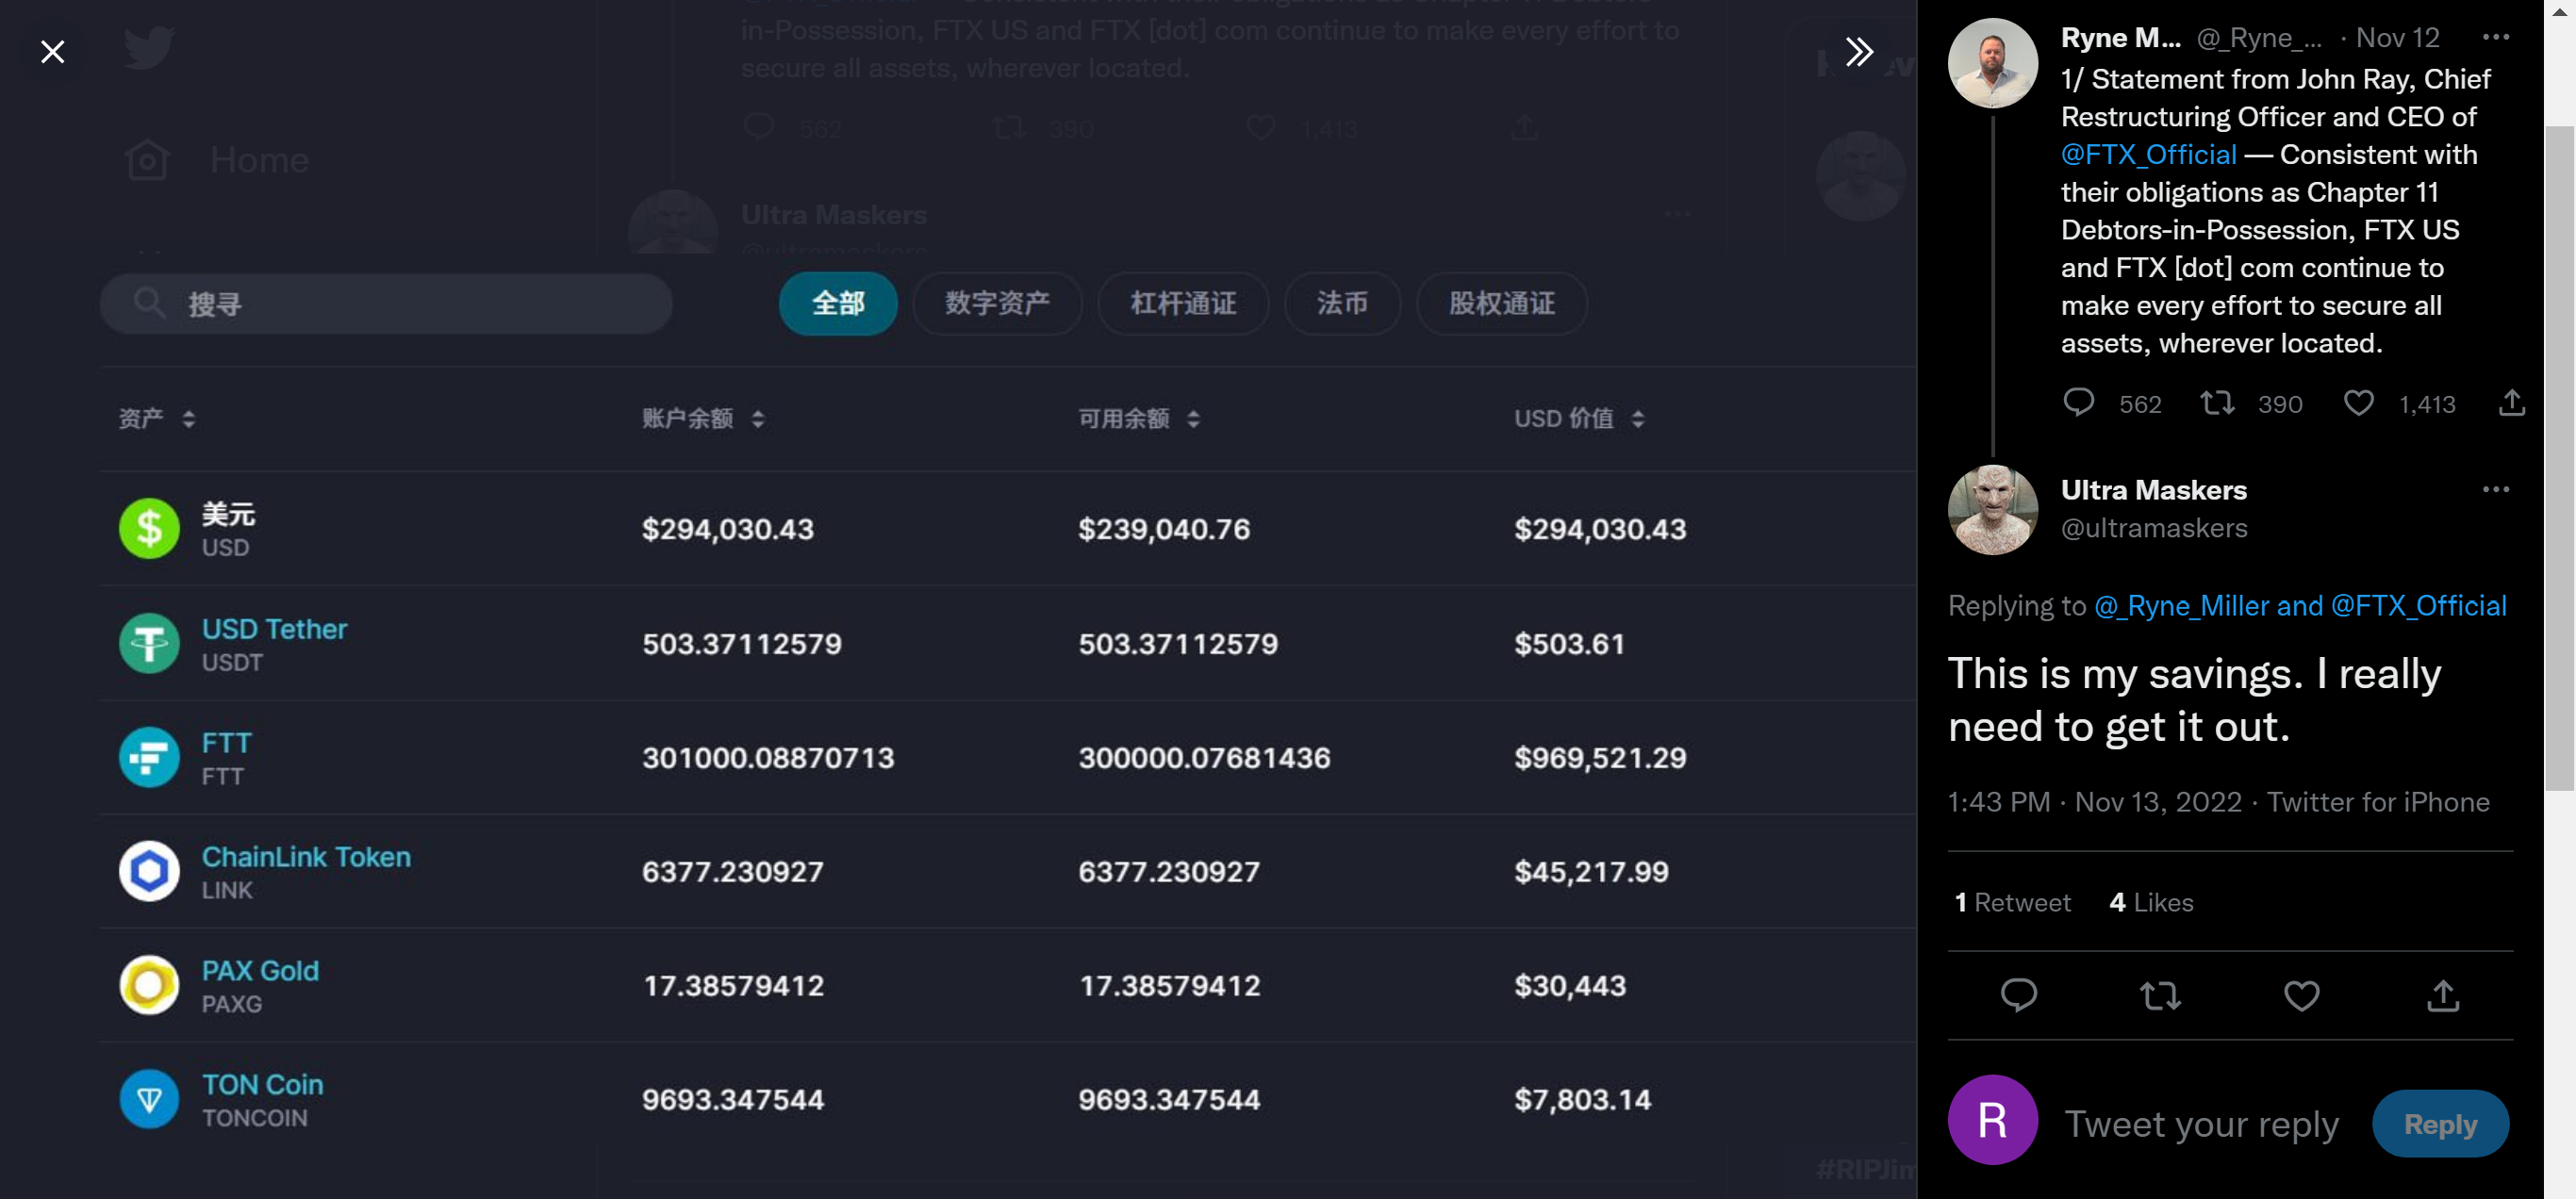Retweet Ryne Miller's tweet showing 390
The height and width of the screenshot is (1199, 2576).
(x=2217, y=403)
